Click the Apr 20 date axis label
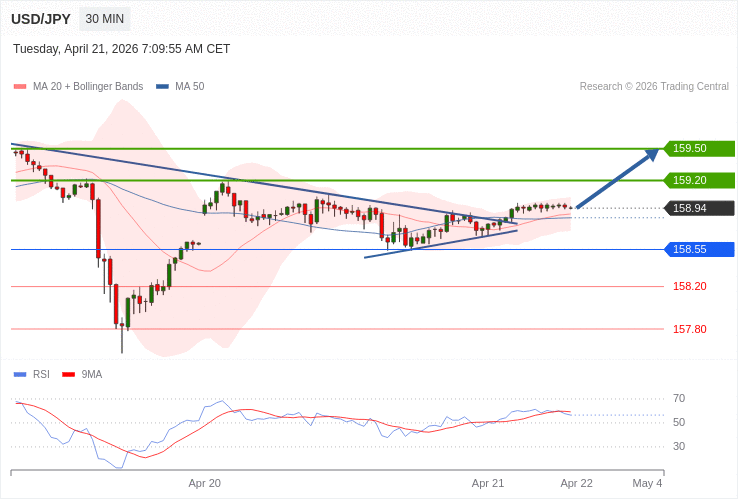 pos(204,483)
